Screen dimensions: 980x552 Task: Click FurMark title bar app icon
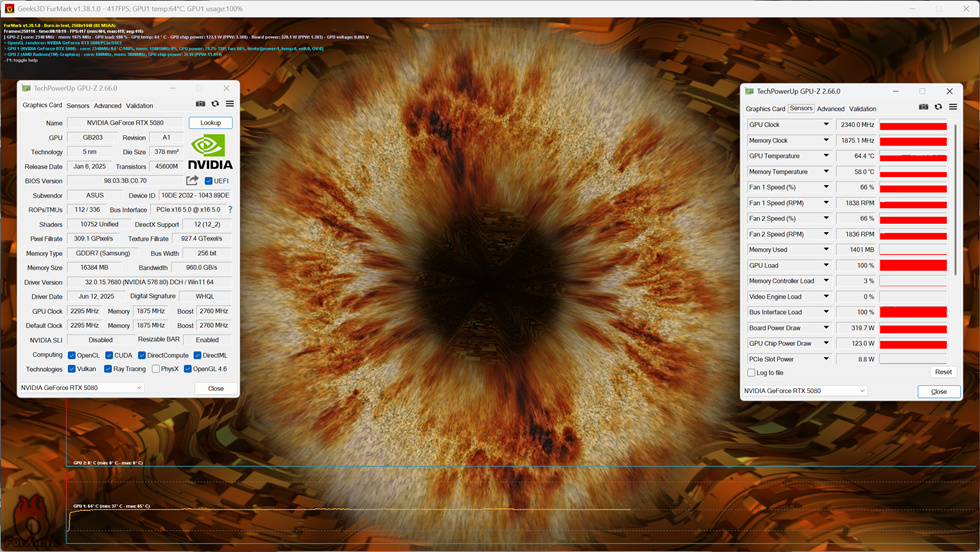coord(9,9)
